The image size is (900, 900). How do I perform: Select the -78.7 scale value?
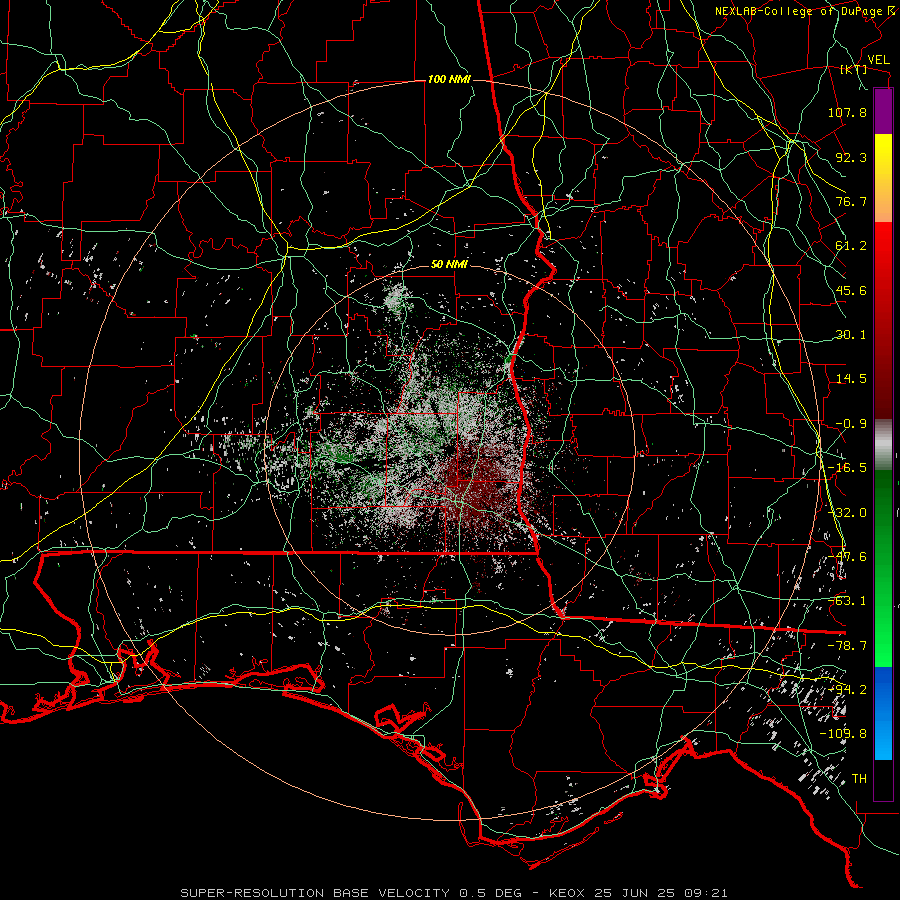pos(847,646)
